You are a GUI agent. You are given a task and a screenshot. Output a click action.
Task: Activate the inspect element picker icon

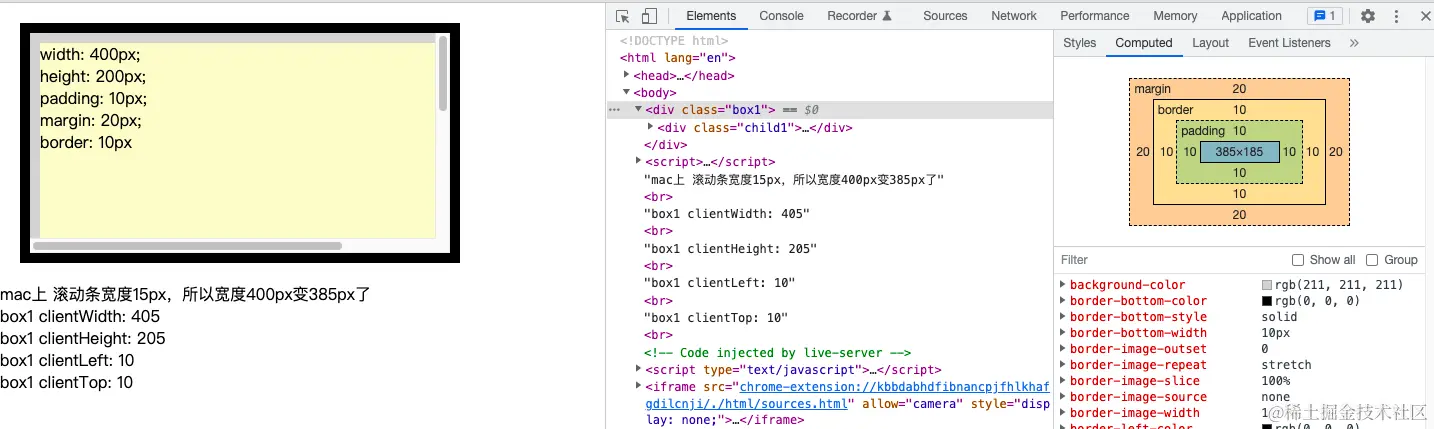623,16
